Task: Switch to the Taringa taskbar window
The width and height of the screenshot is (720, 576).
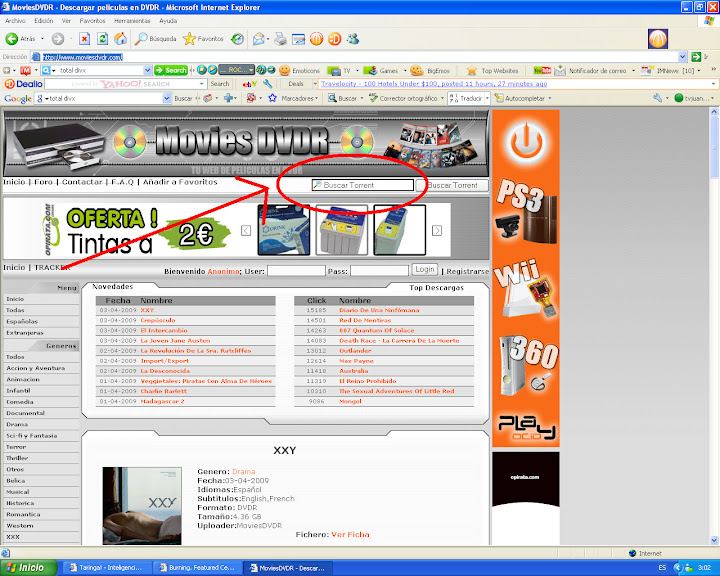Action: point(106,568)
